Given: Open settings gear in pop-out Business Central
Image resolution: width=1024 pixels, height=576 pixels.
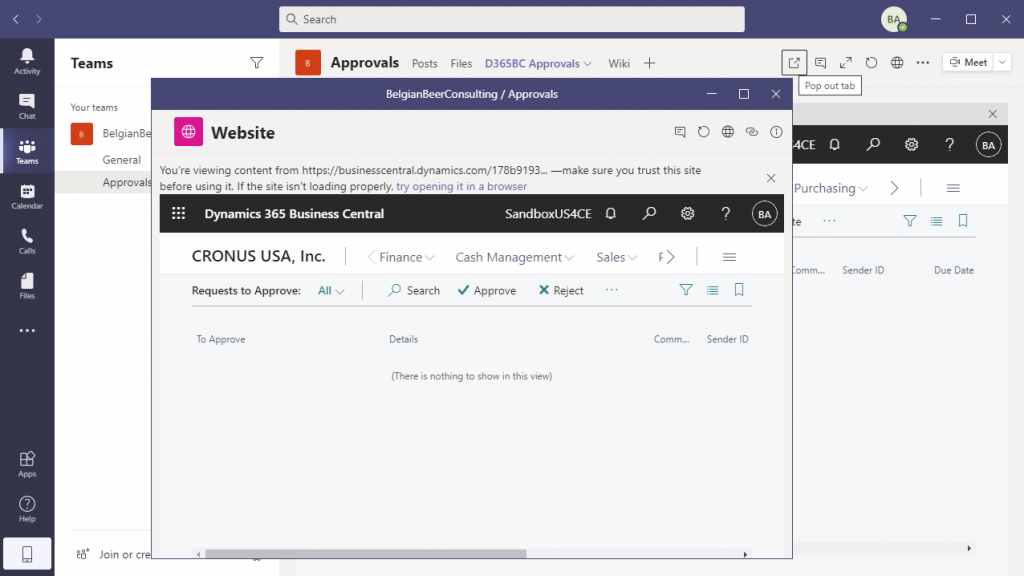Looking at the screenshot, I should click(x=687, y=214).
